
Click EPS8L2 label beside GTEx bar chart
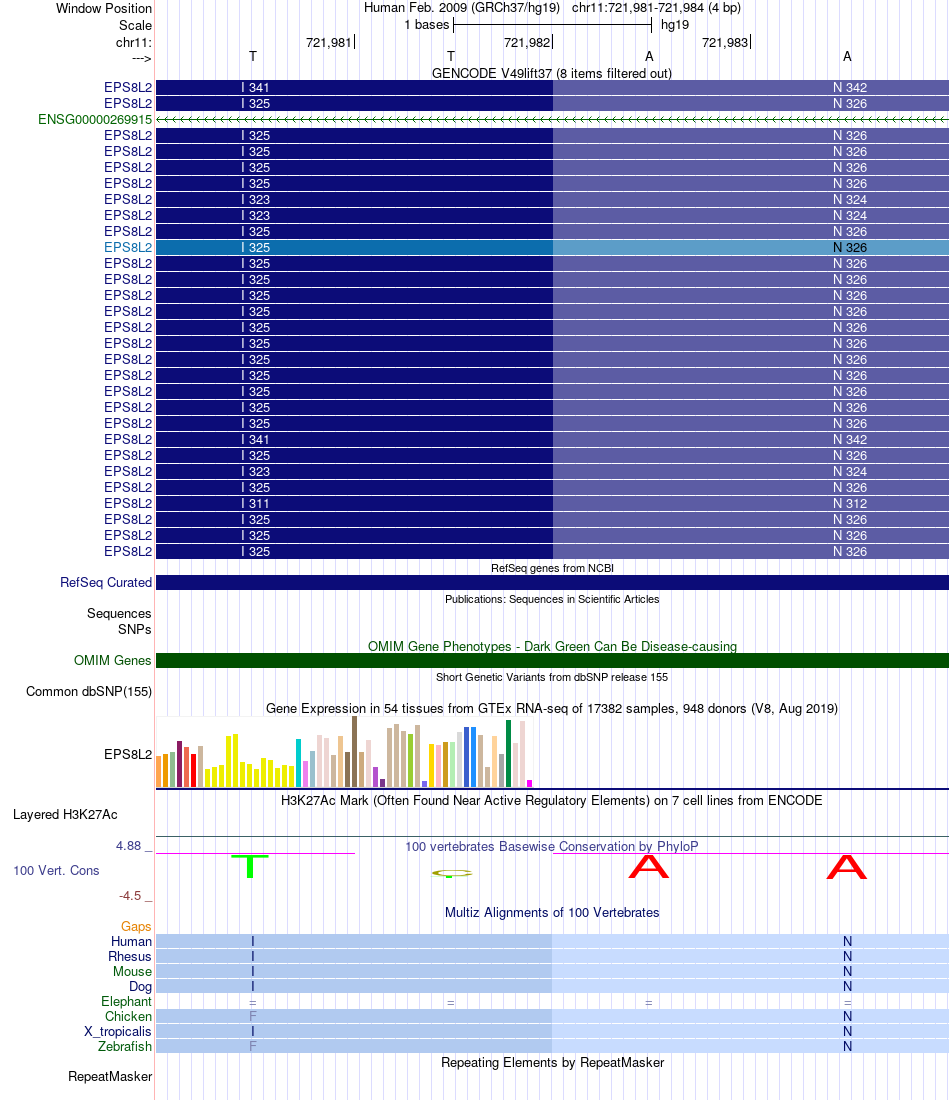128,754
